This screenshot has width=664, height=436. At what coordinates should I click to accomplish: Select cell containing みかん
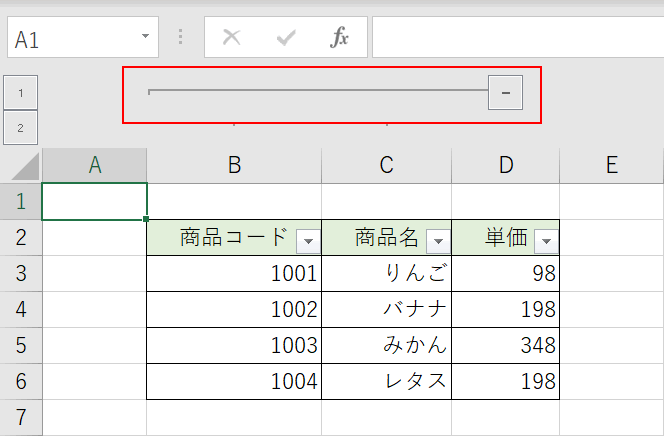(x=387, y=345)
